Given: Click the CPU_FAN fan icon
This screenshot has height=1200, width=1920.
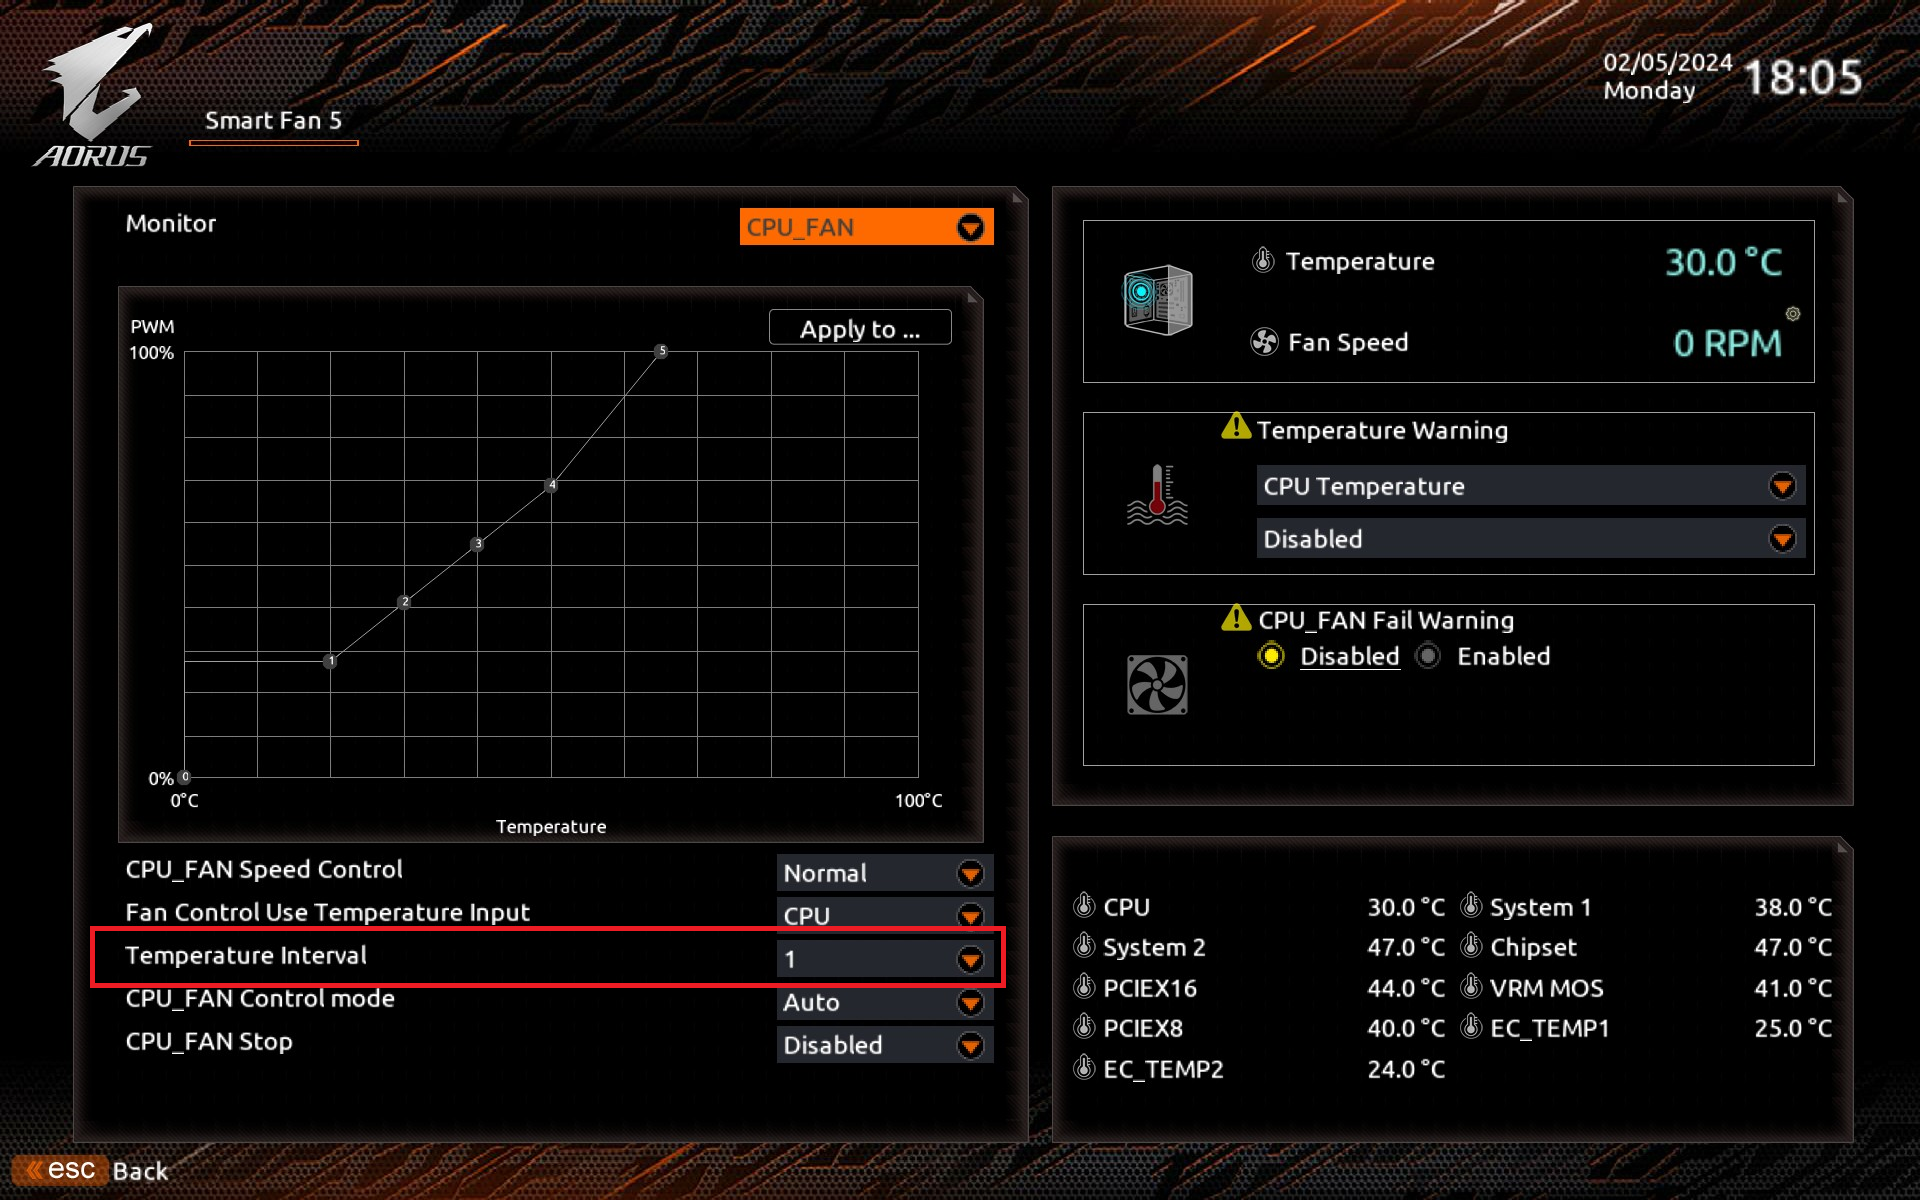Looking at the screenshot, I should tap(1157, 685).
